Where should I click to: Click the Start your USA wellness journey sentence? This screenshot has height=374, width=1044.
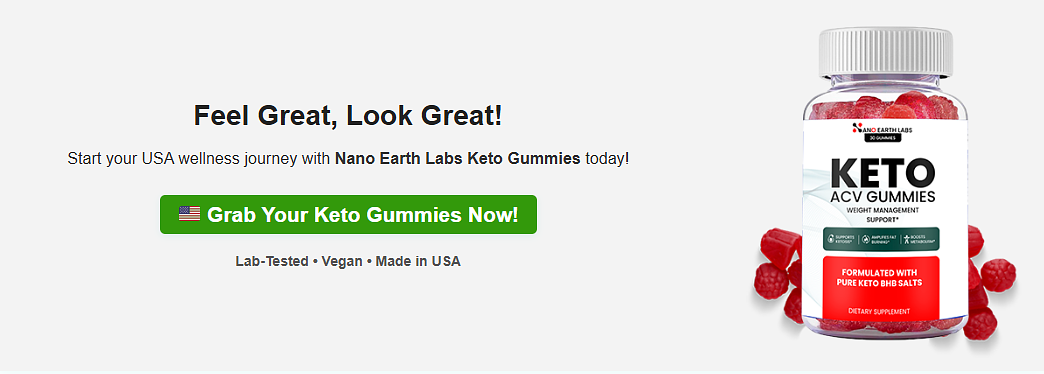(348, 160)
